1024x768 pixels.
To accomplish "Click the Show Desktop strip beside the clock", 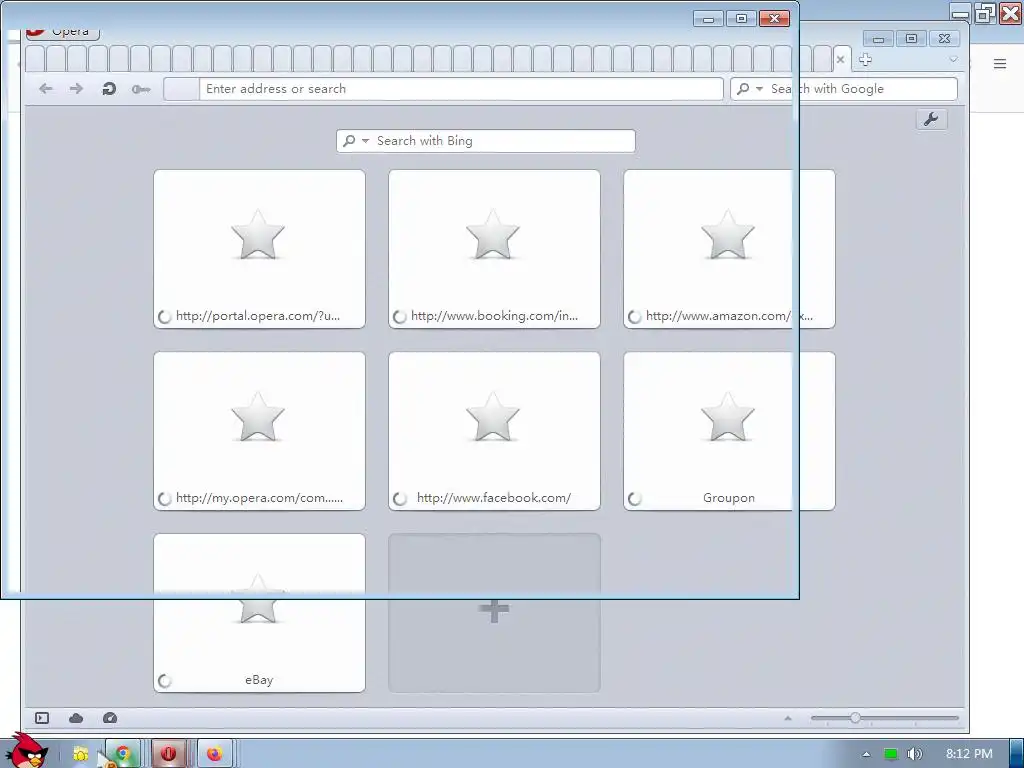I will click(1017, 754).
